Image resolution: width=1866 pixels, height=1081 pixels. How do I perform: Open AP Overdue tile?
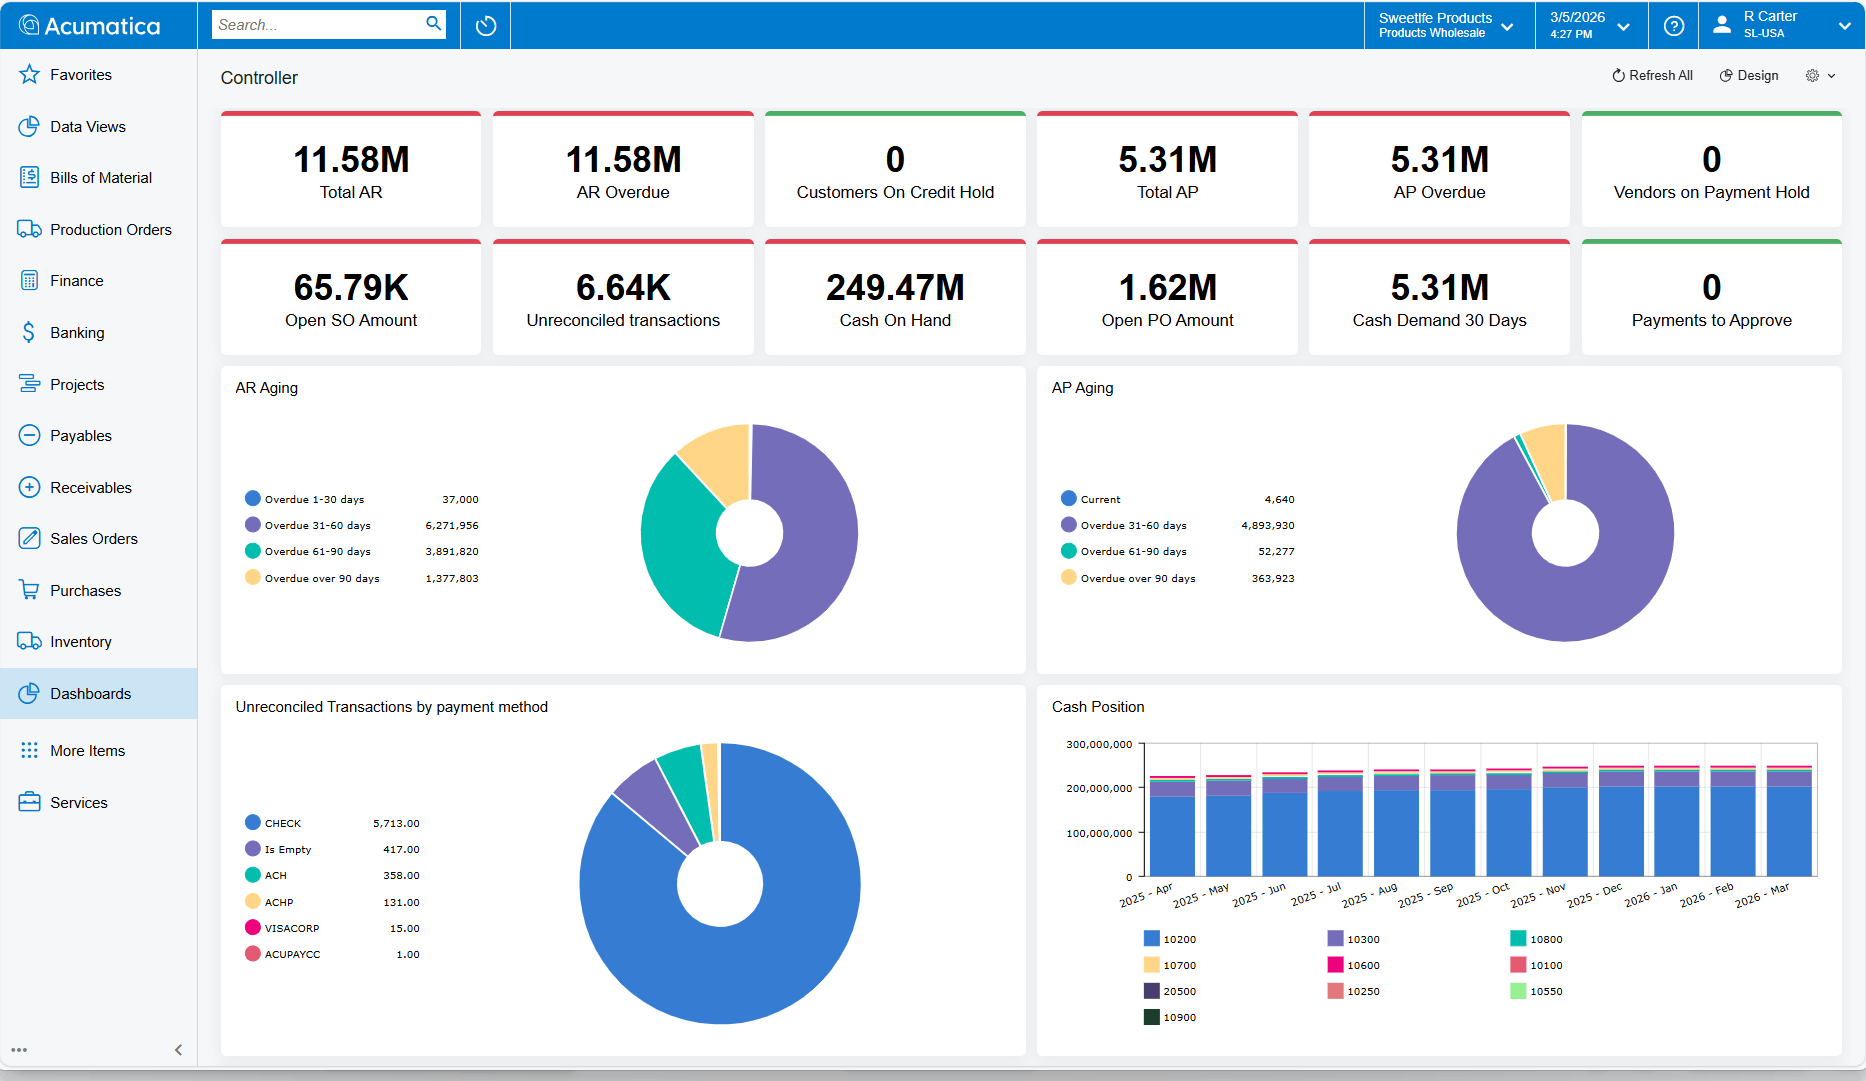[1439, 170]
